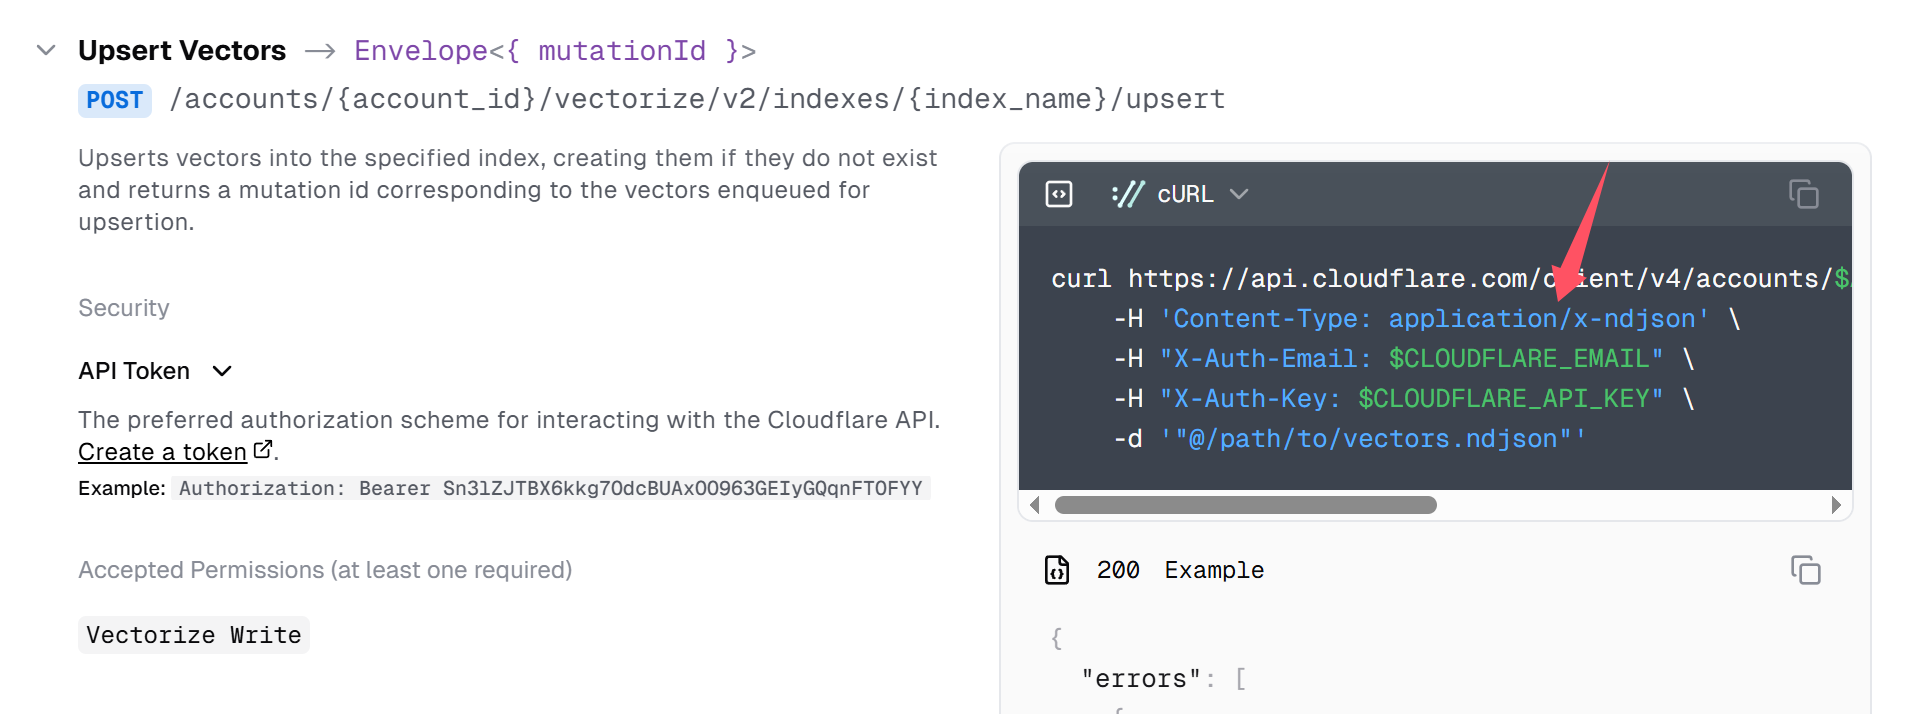The width and height of the screenshot is (1932, 714).
Task: Click the Envelope mutationId return type
Action: 554,51
